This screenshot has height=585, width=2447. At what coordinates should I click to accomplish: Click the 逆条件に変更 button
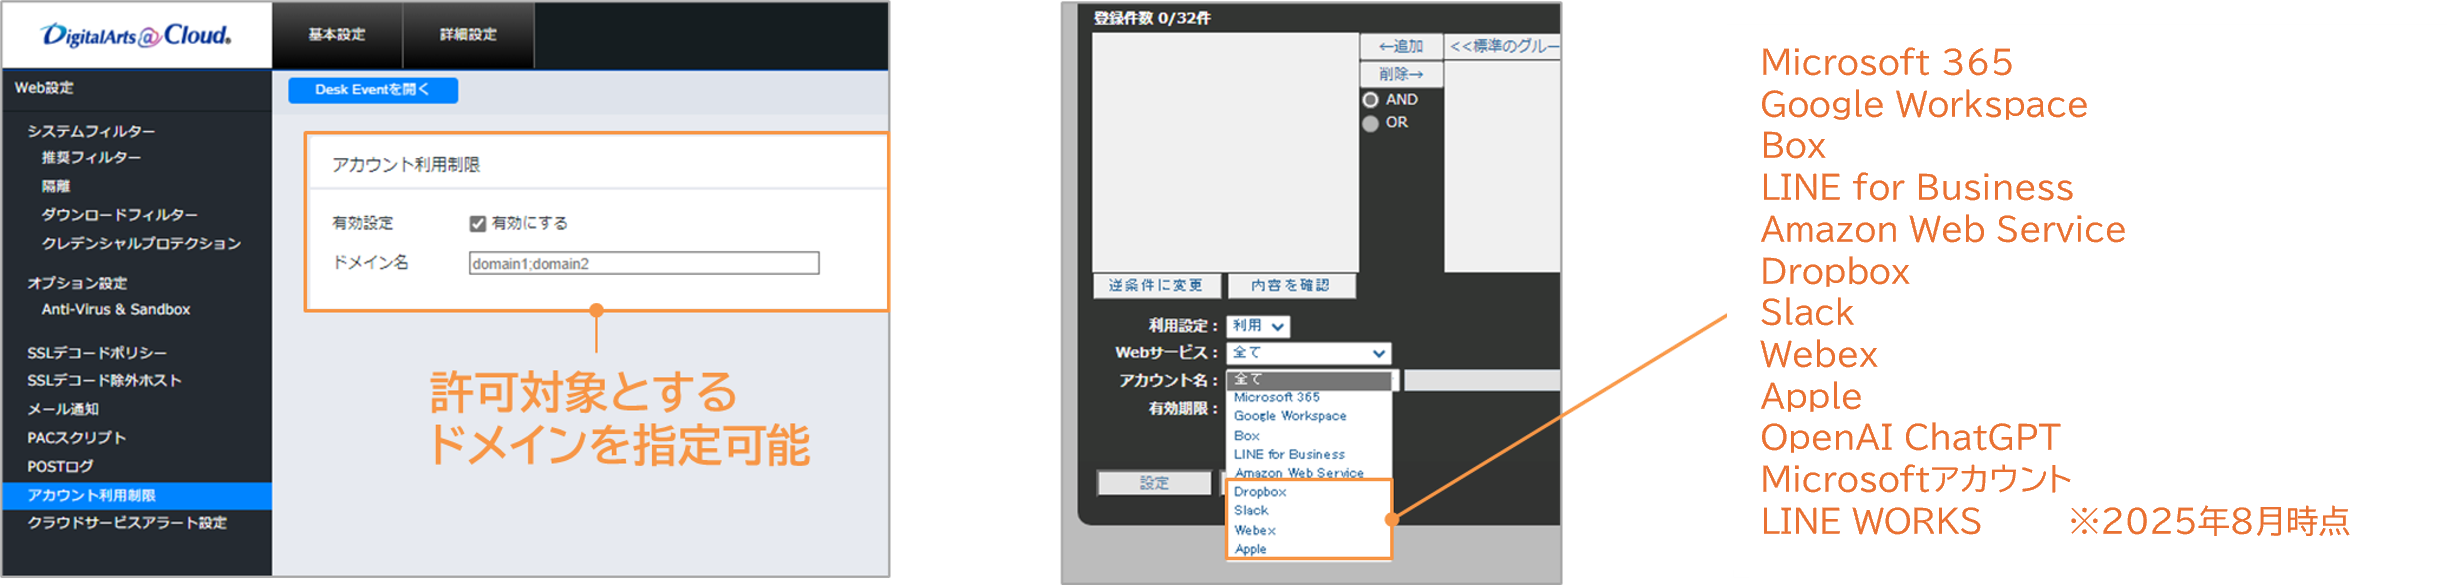(x=1156, y=286)
